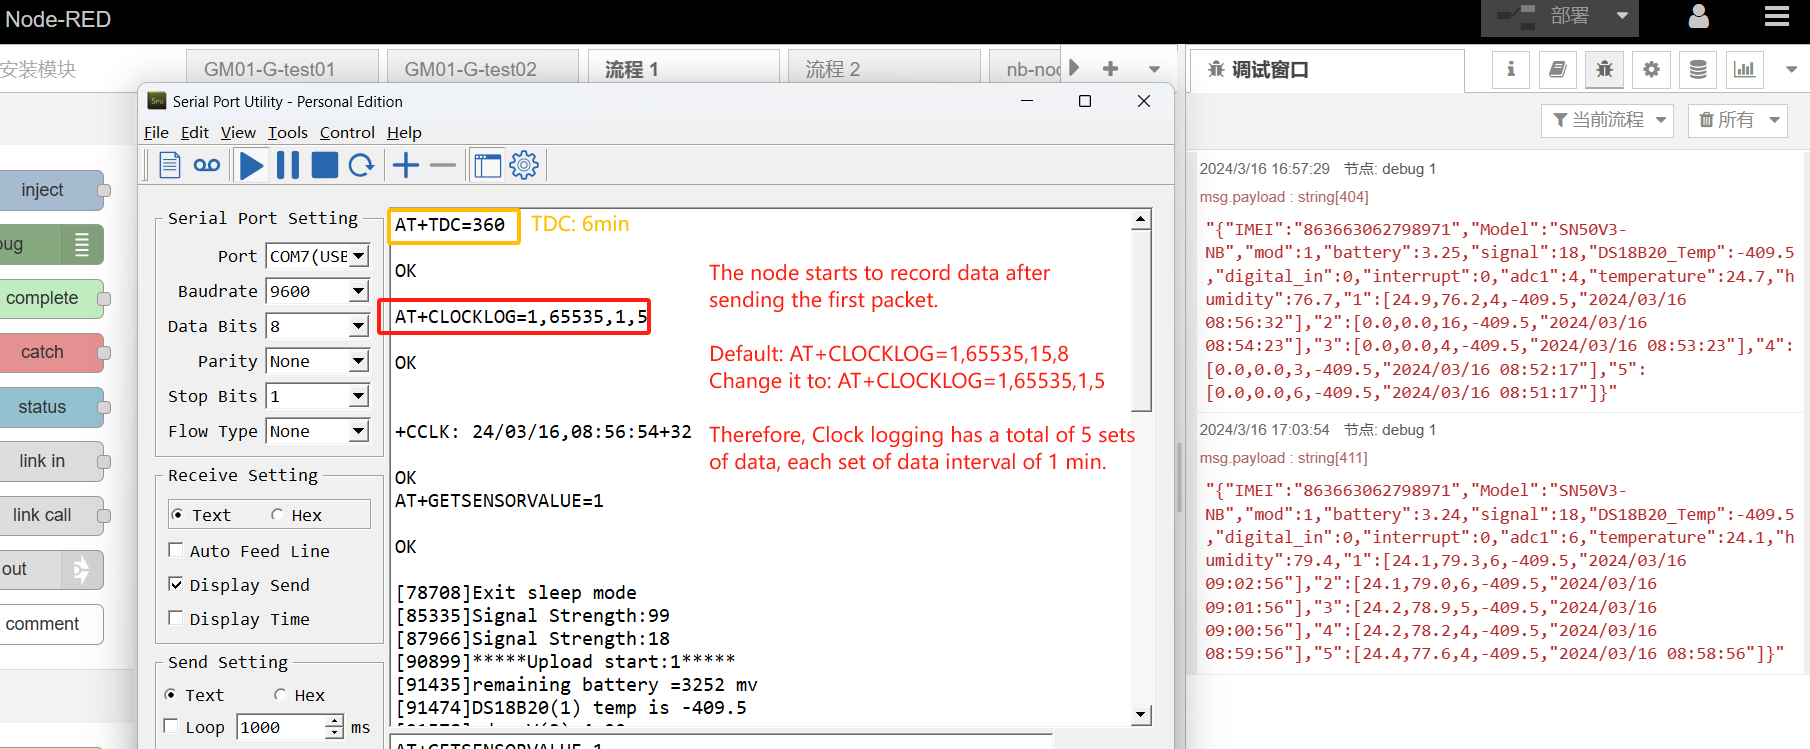The height and width of the screenshot is (749, 1810).
Task: Click the 所有 clear messages button
Action: [1726, 120]
